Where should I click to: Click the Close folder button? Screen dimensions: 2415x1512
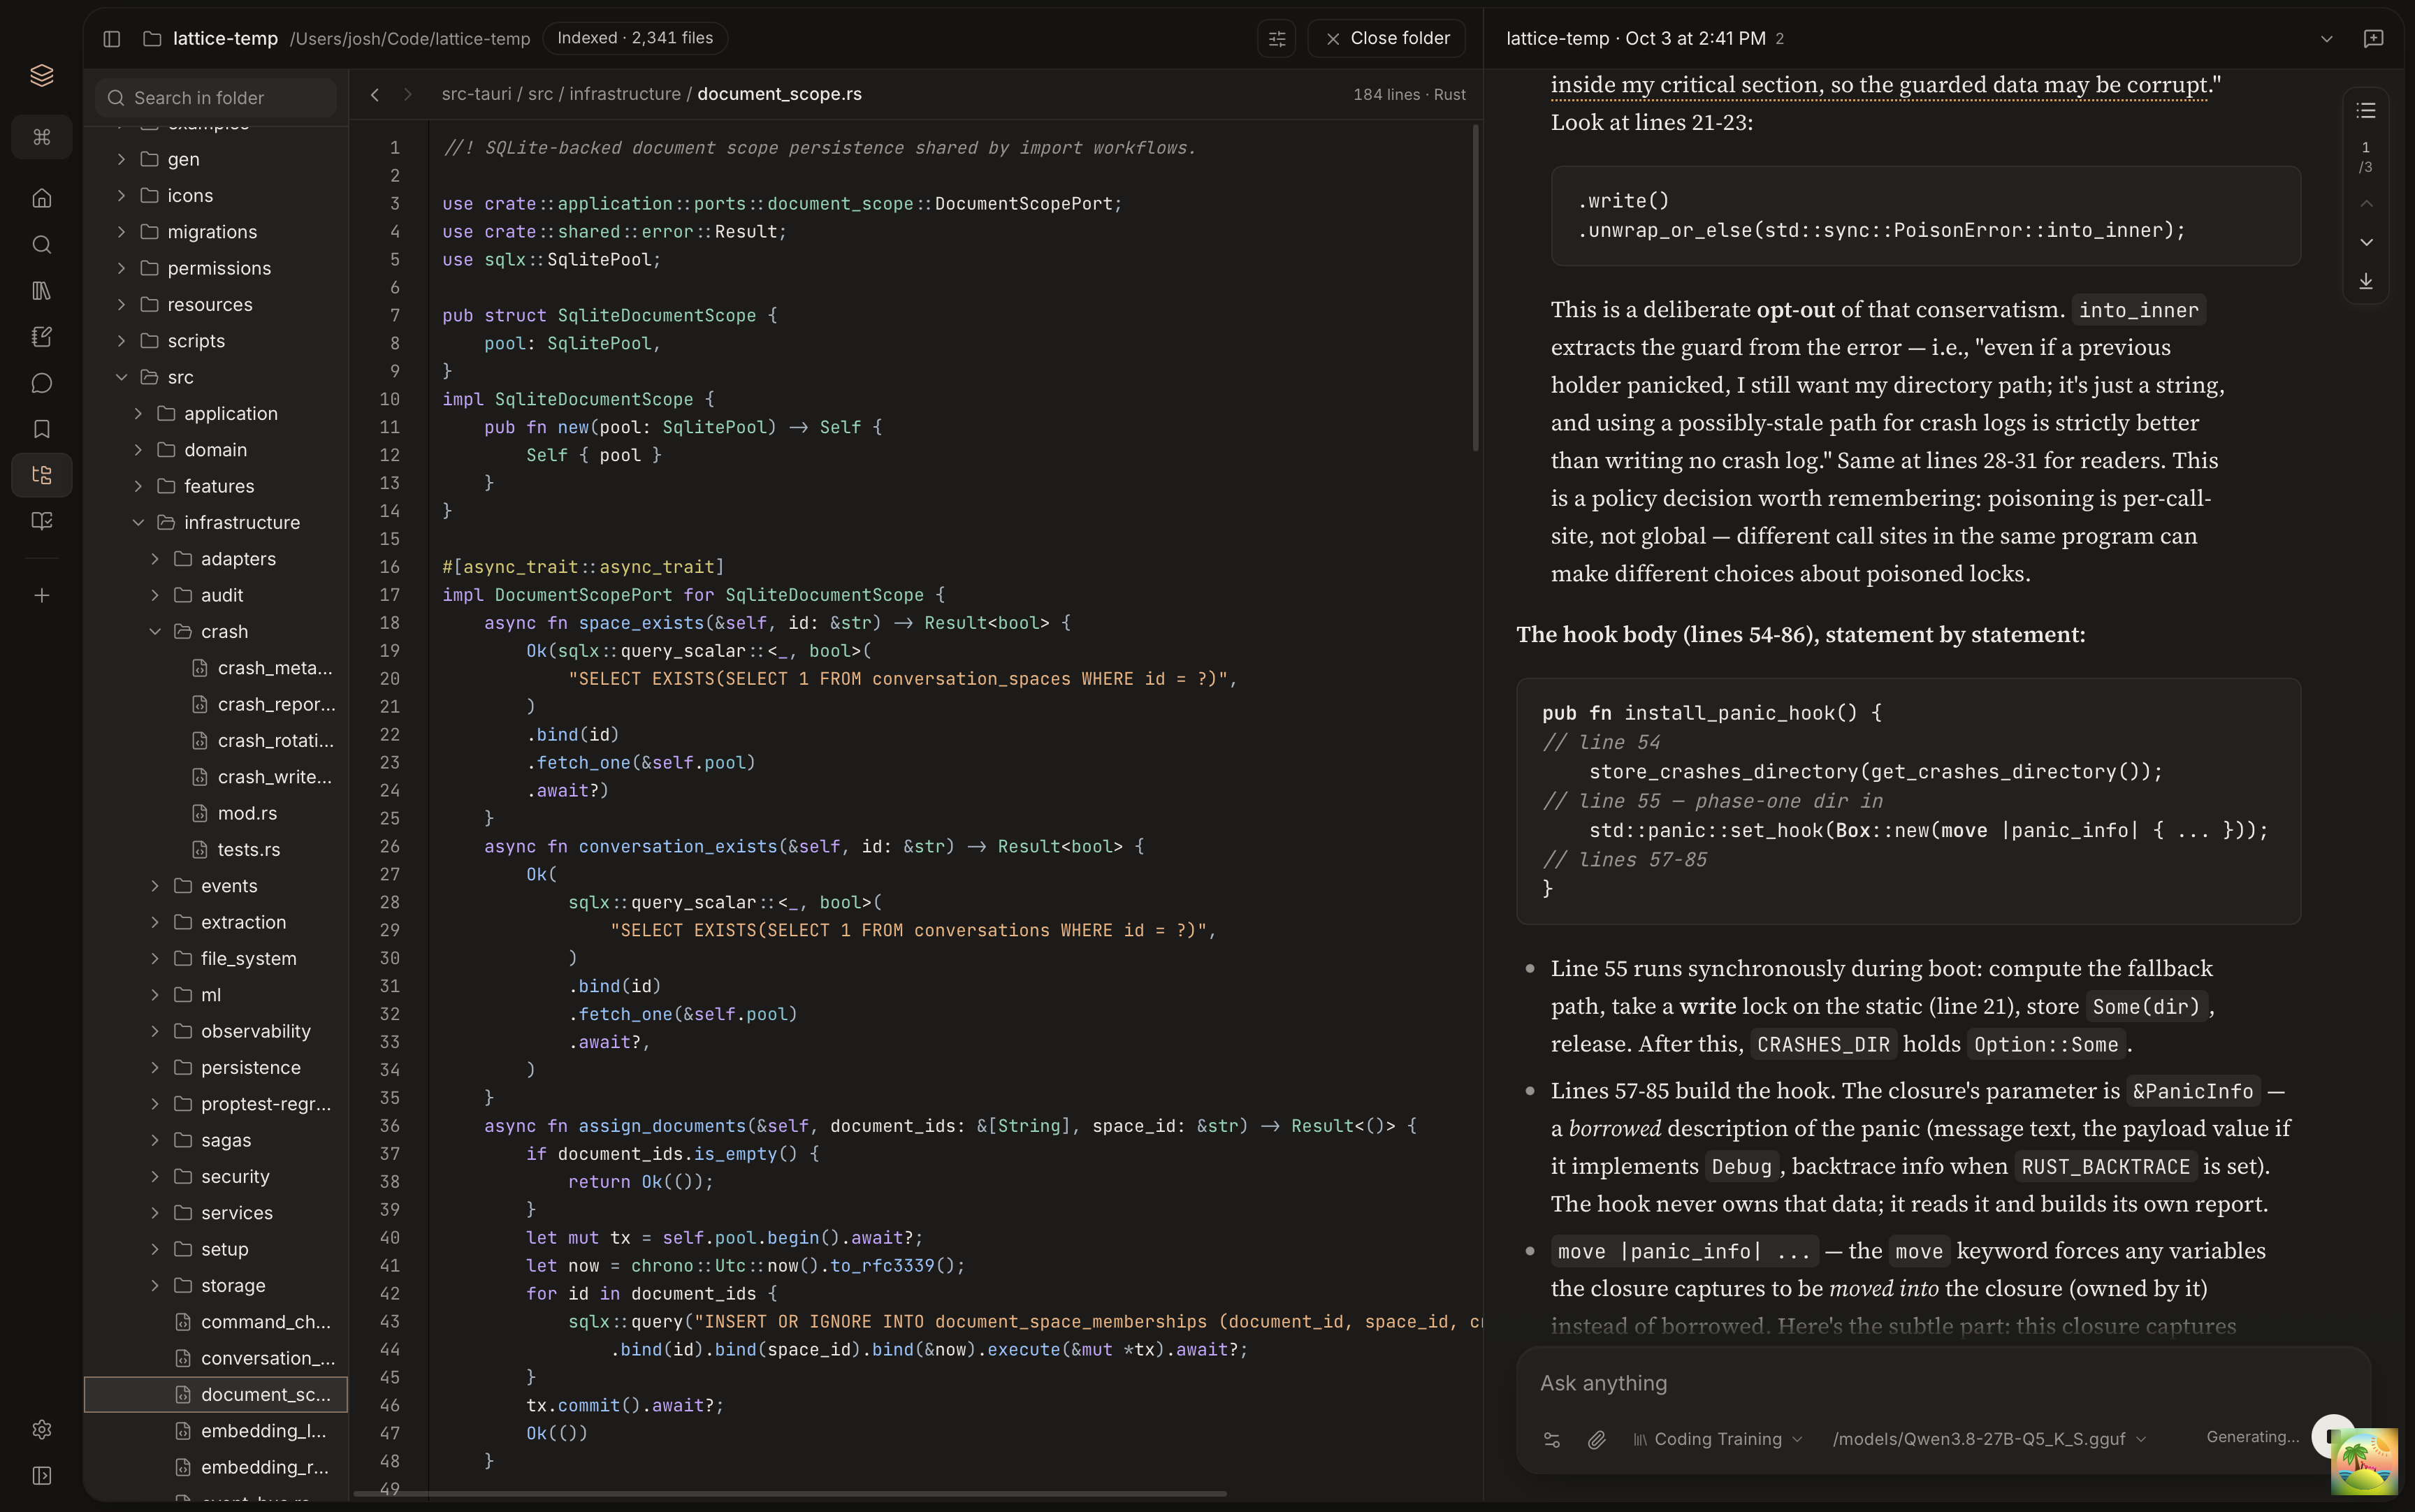pyautogui.click(x=1387, y=38)
